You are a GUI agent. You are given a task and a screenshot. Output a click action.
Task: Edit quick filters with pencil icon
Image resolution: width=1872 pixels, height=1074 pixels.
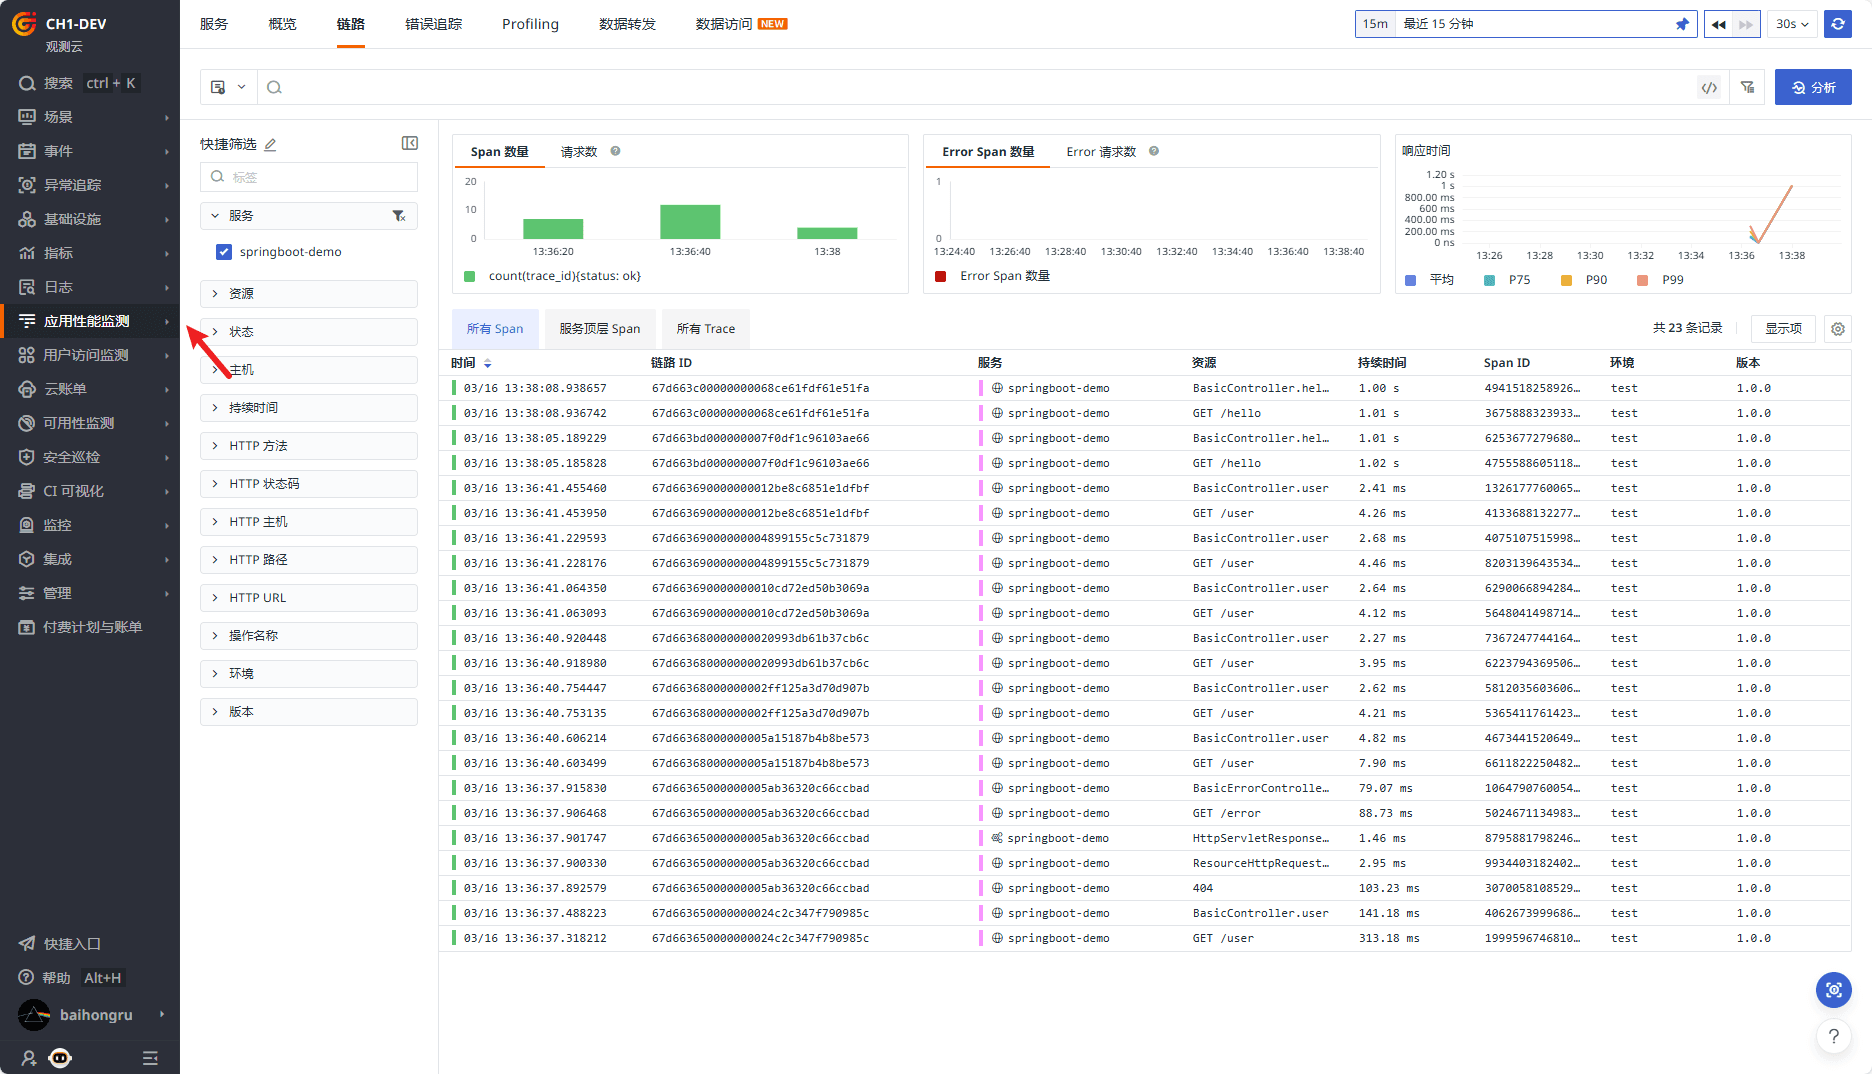[270, 145]
